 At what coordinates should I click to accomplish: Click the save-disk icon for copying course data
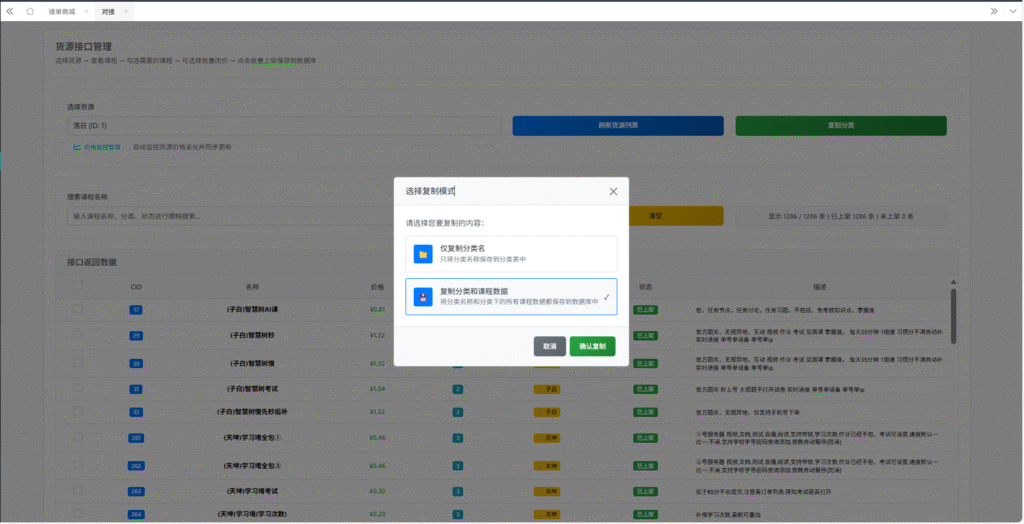pos(423,297)
